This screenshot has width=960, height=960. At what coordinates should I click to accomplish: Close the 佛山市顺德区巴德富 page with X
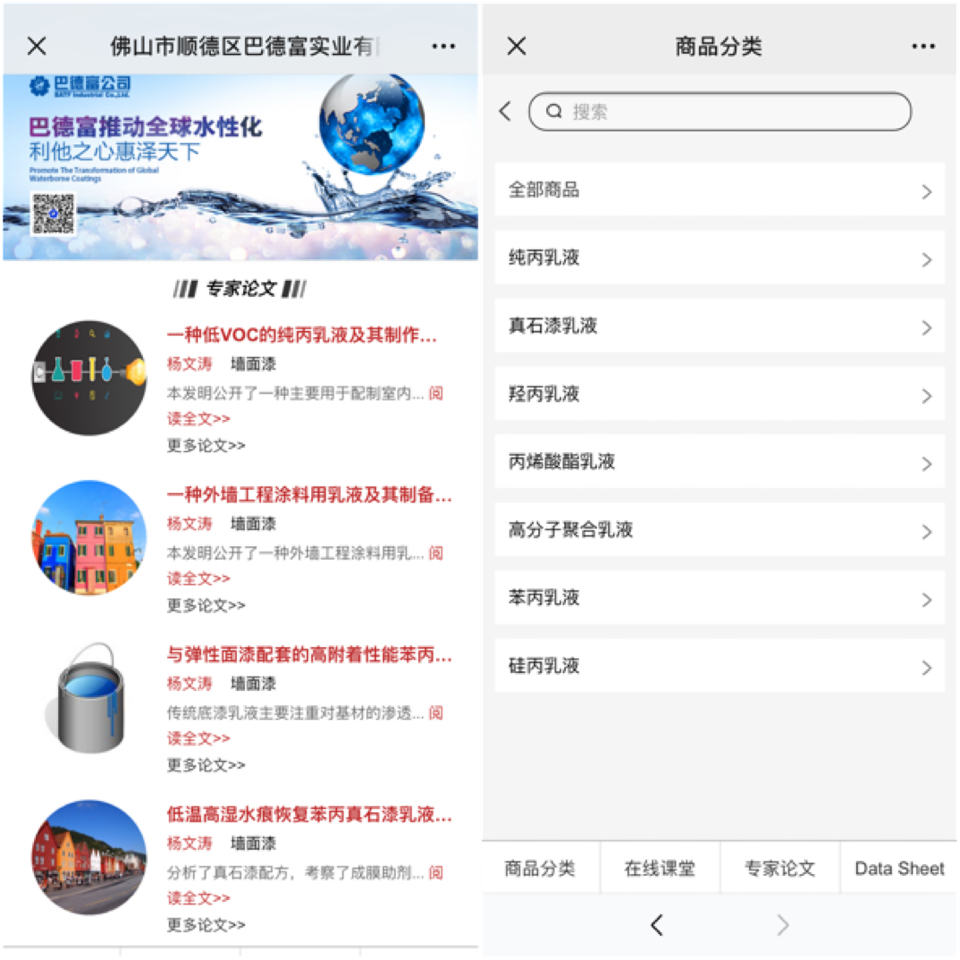(x=37, y=46)
